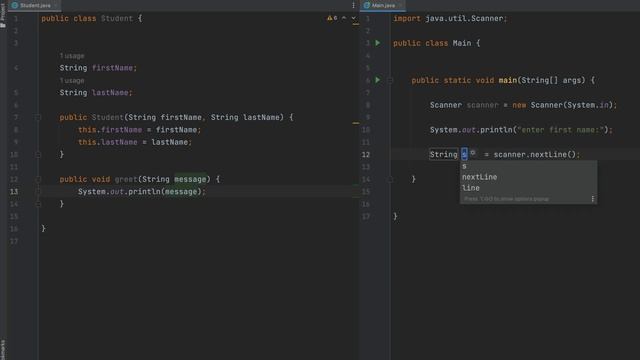Switch to the Main.java editor tab
The height and width of the screenshot is (360, 640).
click(x=382, y=5)
